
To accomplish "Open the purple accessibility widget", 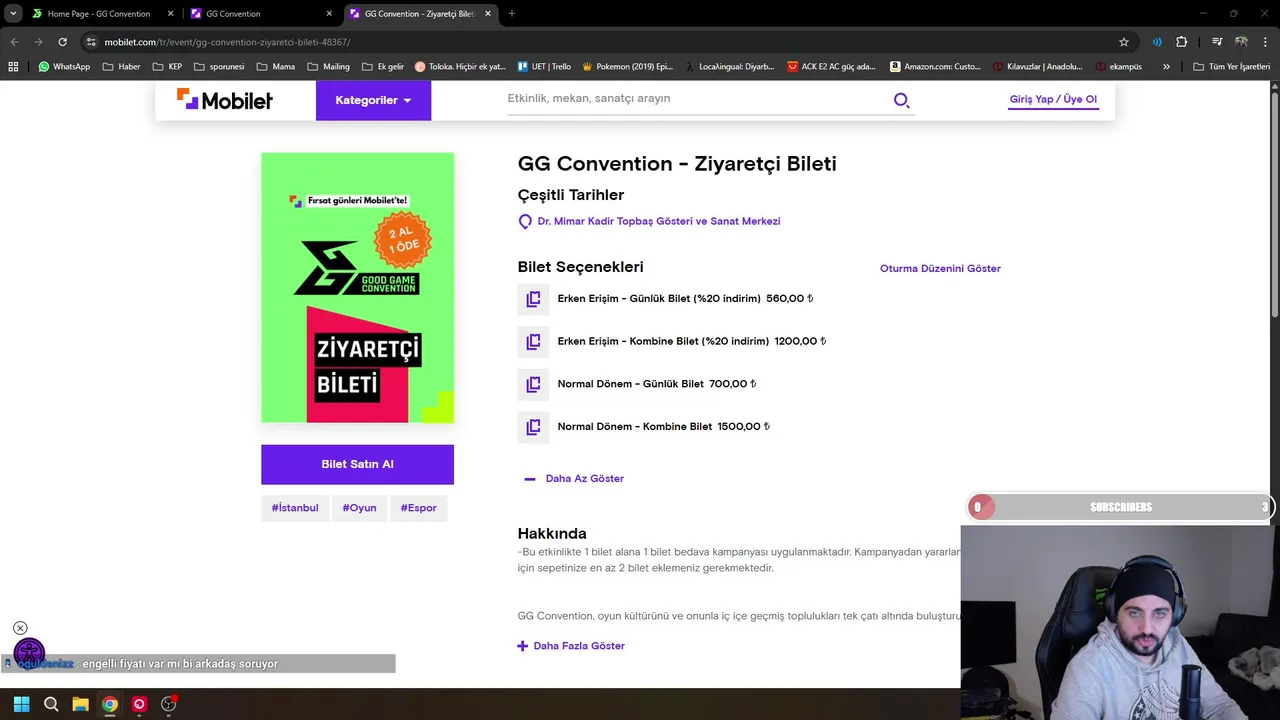I will click(x=29, y=653).
